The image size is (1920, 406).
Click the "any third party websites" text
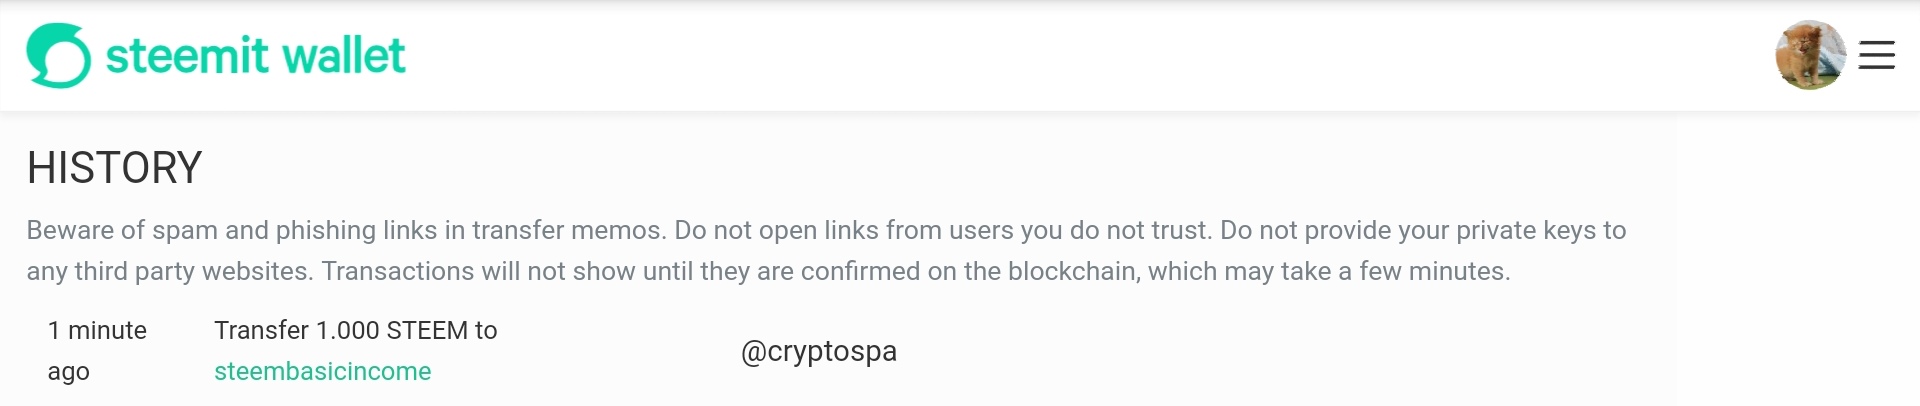click(168, 271)
